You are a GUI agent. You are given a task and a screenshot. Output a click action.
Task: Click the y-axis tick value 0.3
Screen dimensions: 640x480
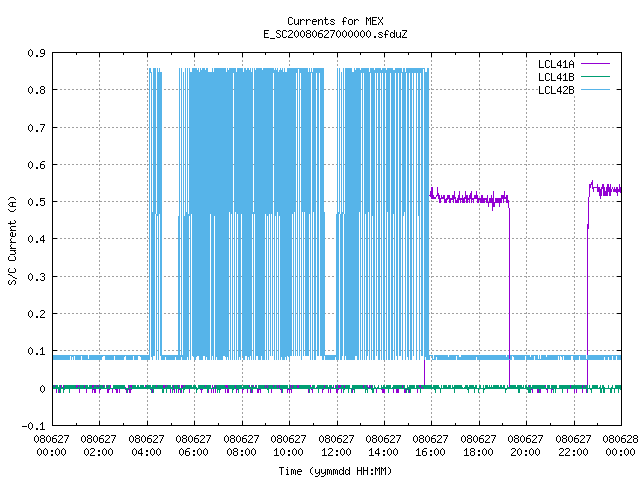click(36, 277)
